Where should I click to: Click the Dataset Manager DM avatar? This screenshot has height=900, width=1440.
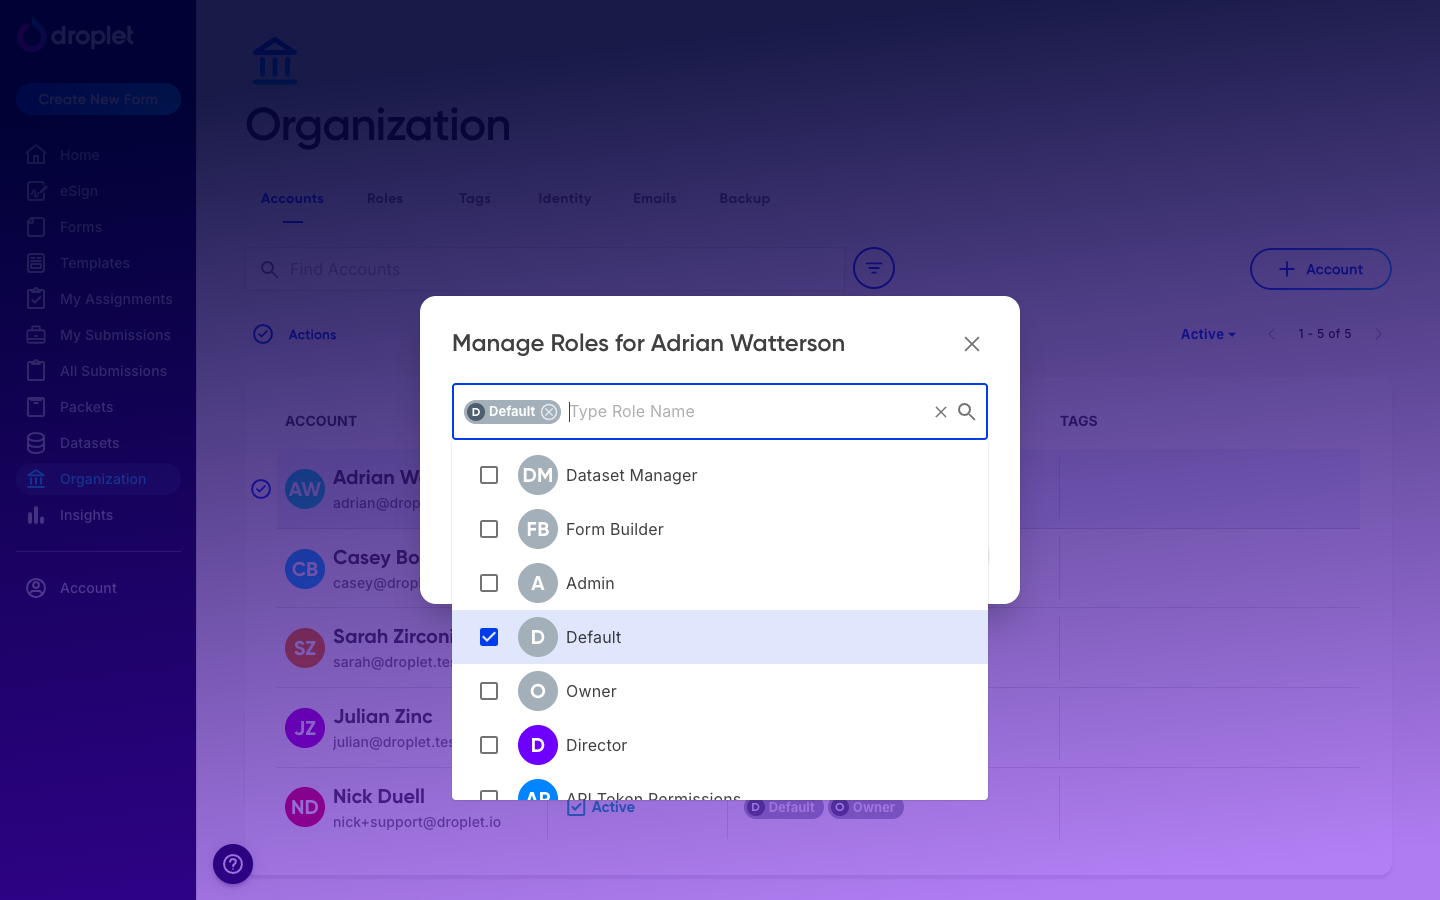(x=538, y=475)
